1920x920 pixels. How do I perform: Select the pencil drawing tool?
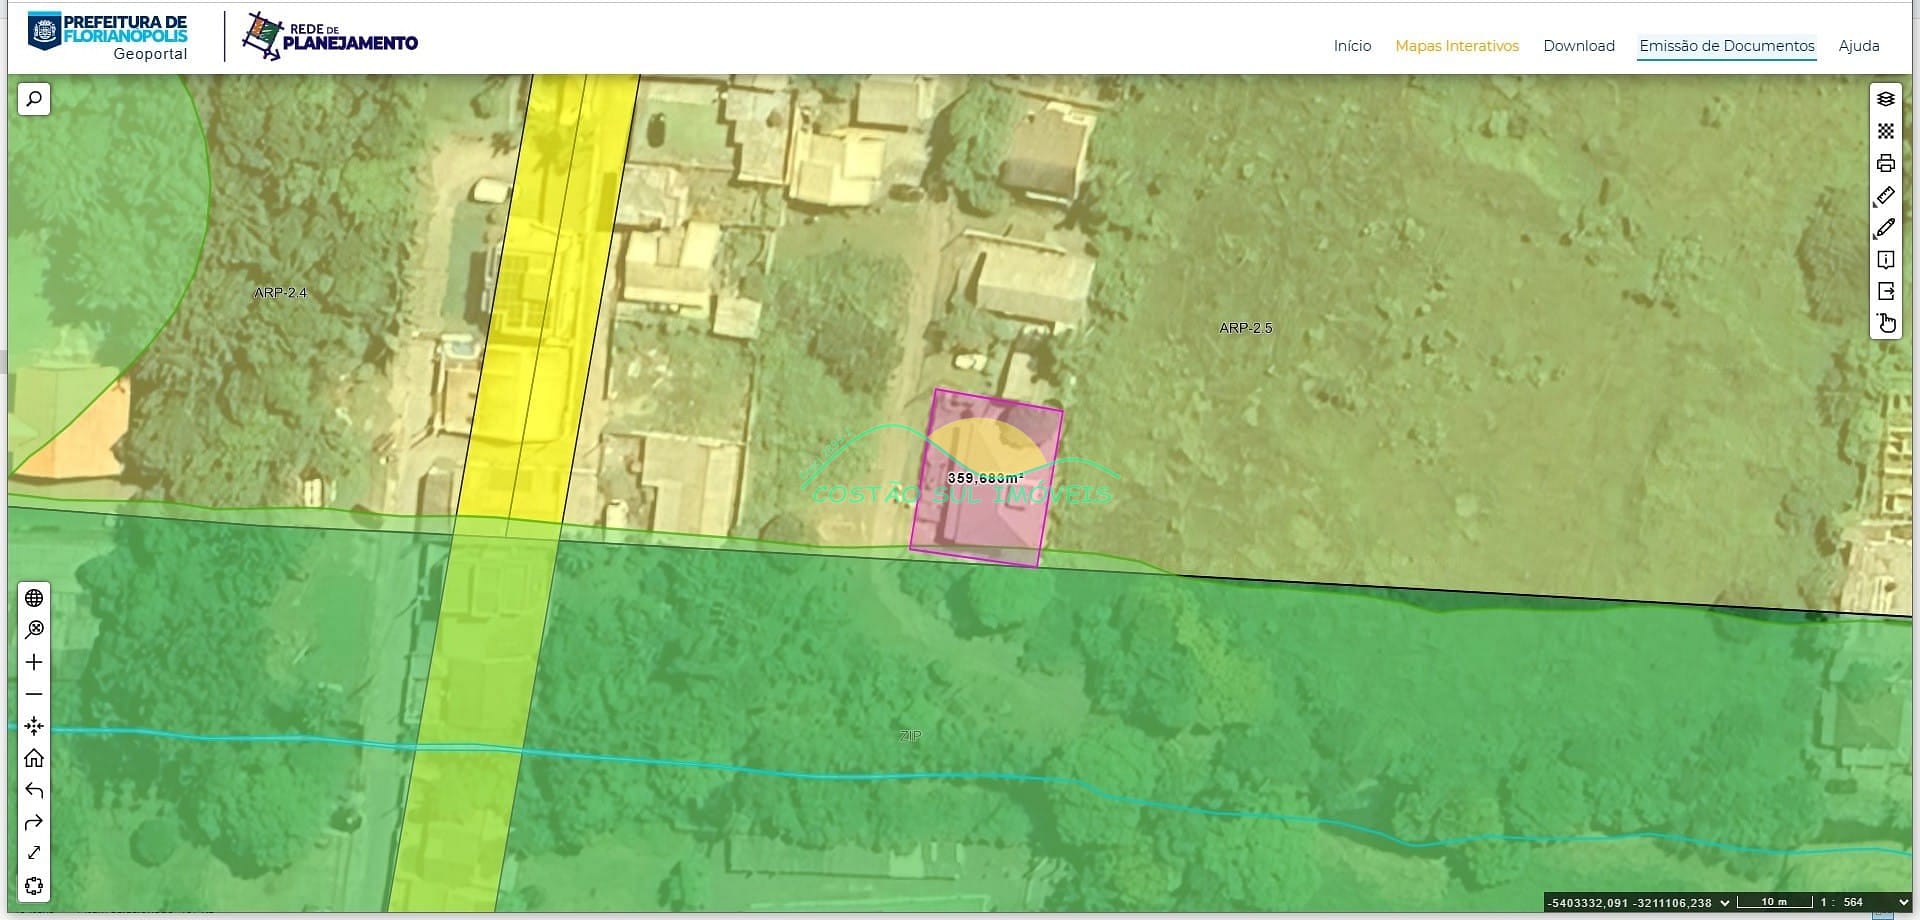click(x=1885, y=228)
